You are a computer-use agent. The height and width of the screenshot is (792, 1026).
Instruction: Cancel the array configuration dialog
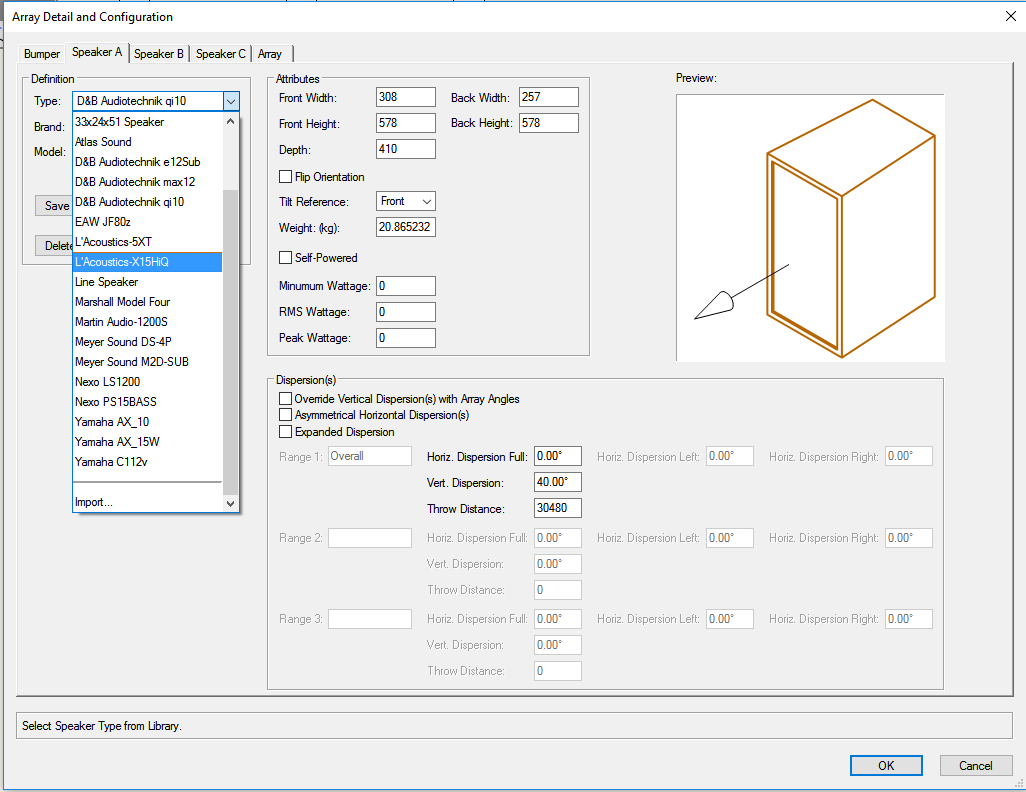[x=975, y=765]
